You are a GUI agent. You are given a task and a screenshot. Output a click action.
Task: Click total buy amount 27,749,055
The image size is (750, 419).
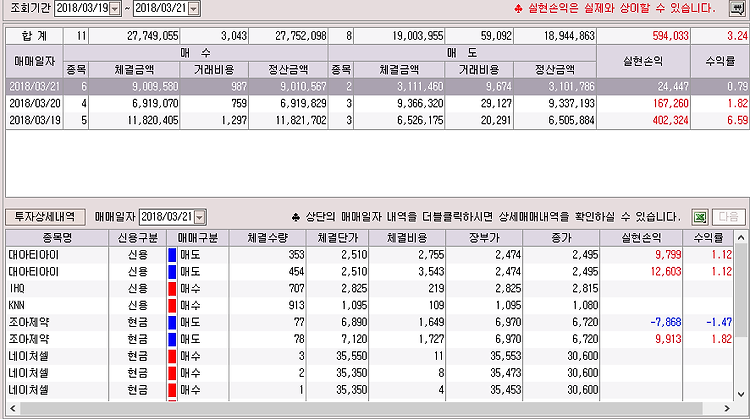[x=153, y=36]
